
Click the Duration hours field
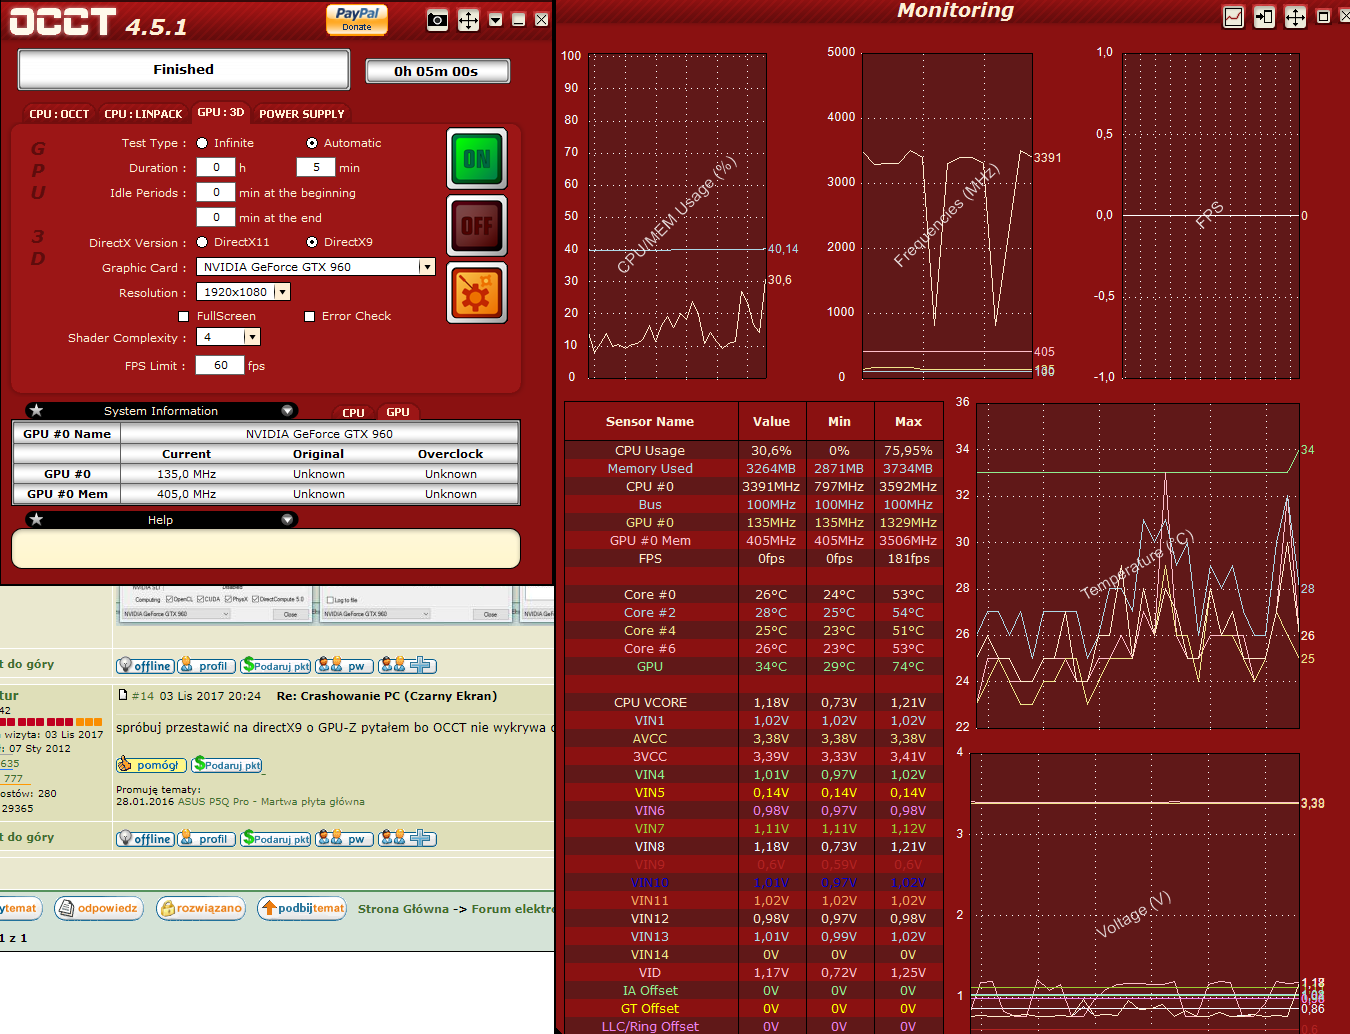point(216,168)
